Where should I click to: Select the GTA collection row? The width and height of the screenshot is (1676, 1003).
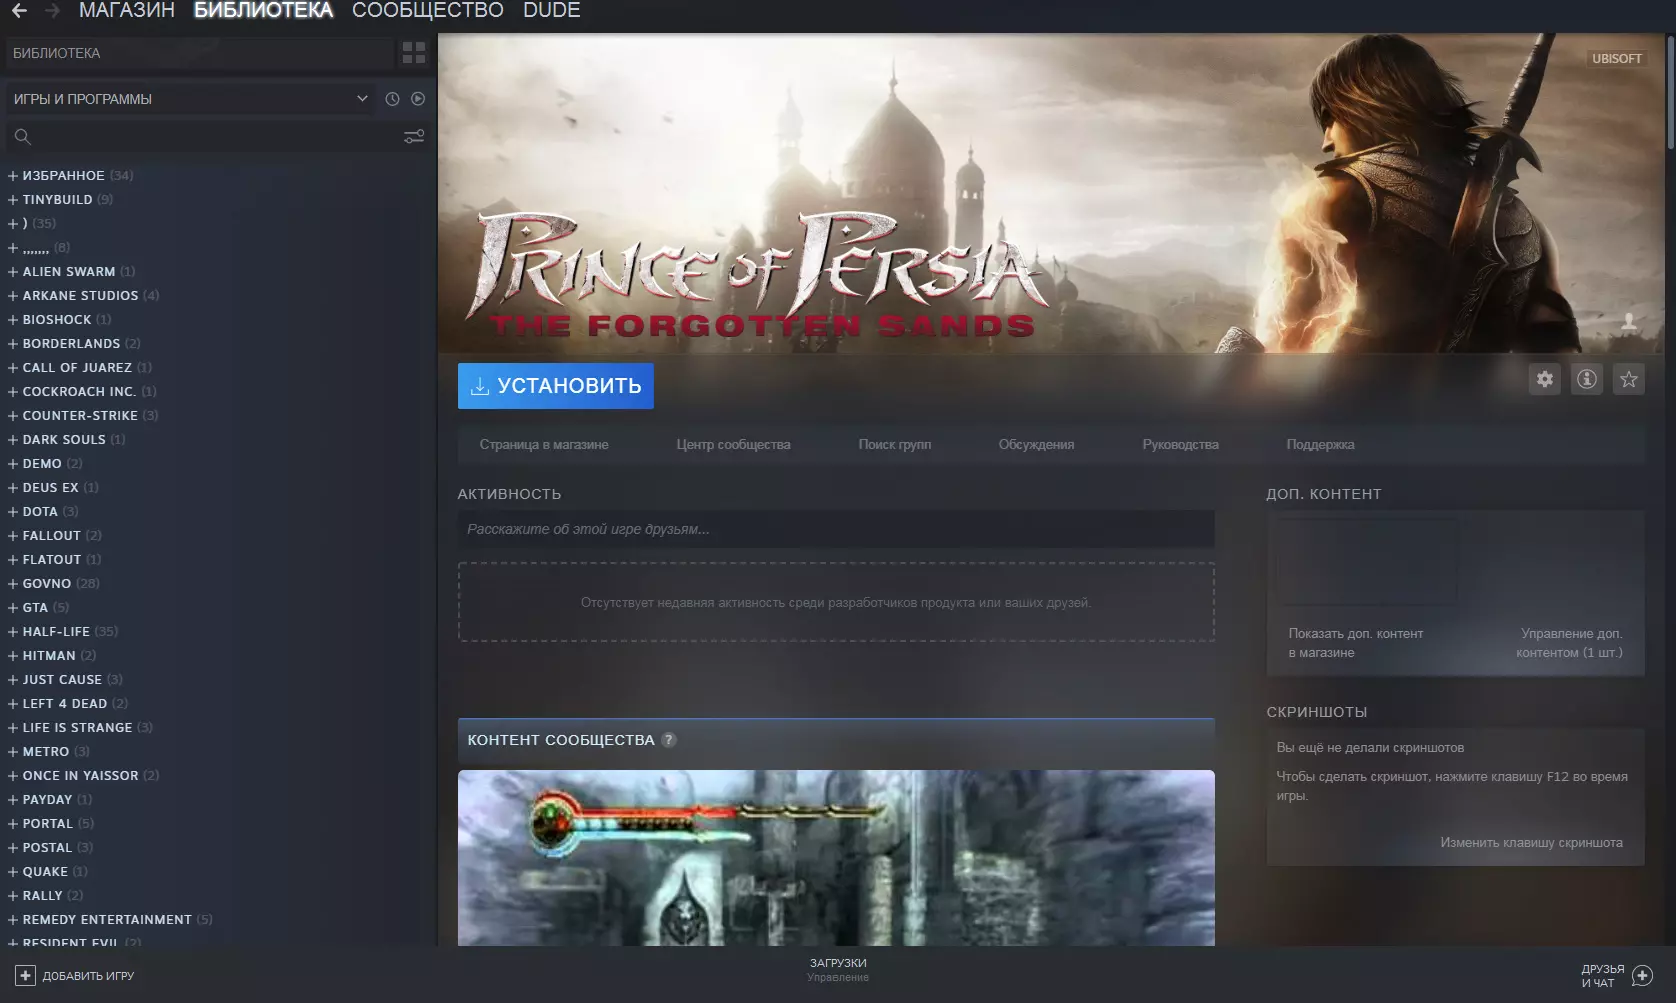click(x=218, y=608)
